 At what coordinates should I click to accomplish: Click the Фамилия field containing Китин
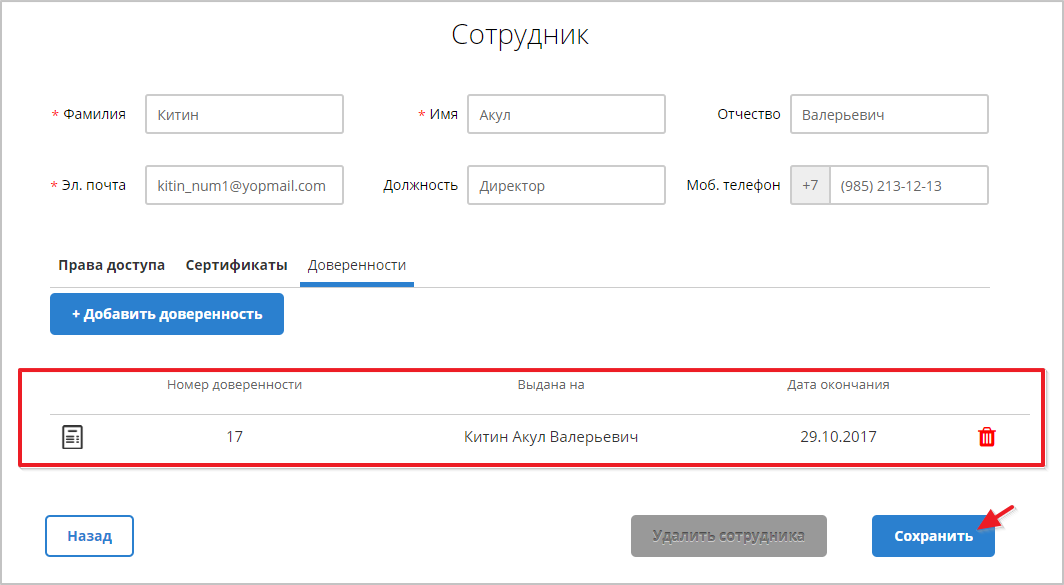point(244,114)
